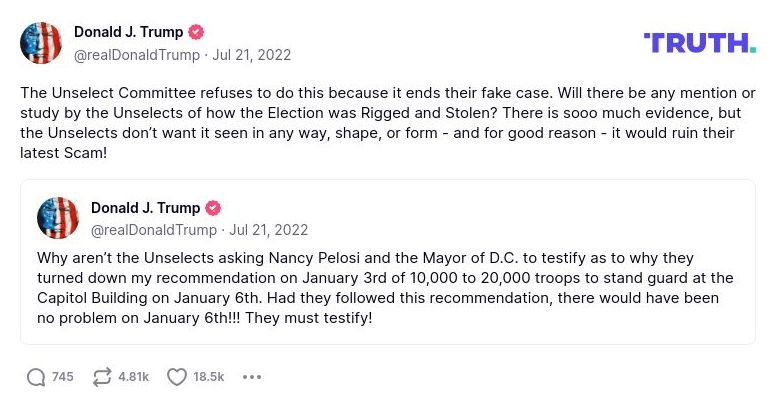View the 745 replies count
Image resolution: width=777 pixels, height=407 pixels.
tap(63, 377)
